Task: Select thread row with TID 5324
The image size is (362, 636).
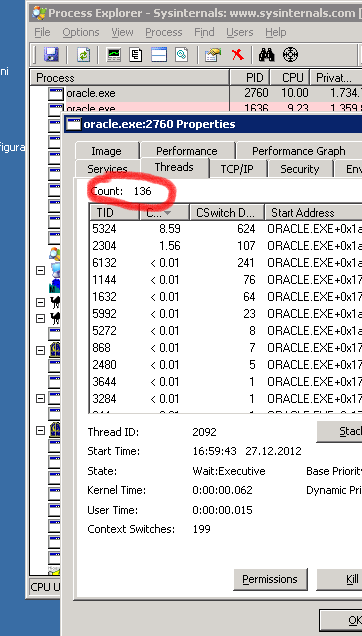Action: 226,229
